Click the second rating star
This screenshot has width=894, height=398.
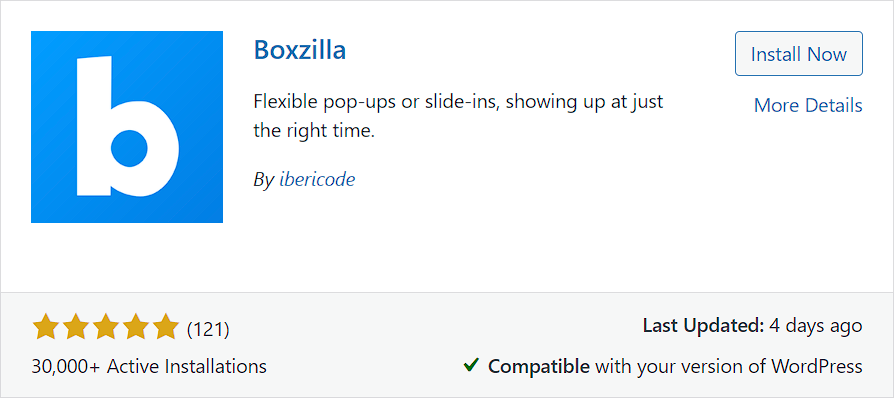[x=75, y=327]
